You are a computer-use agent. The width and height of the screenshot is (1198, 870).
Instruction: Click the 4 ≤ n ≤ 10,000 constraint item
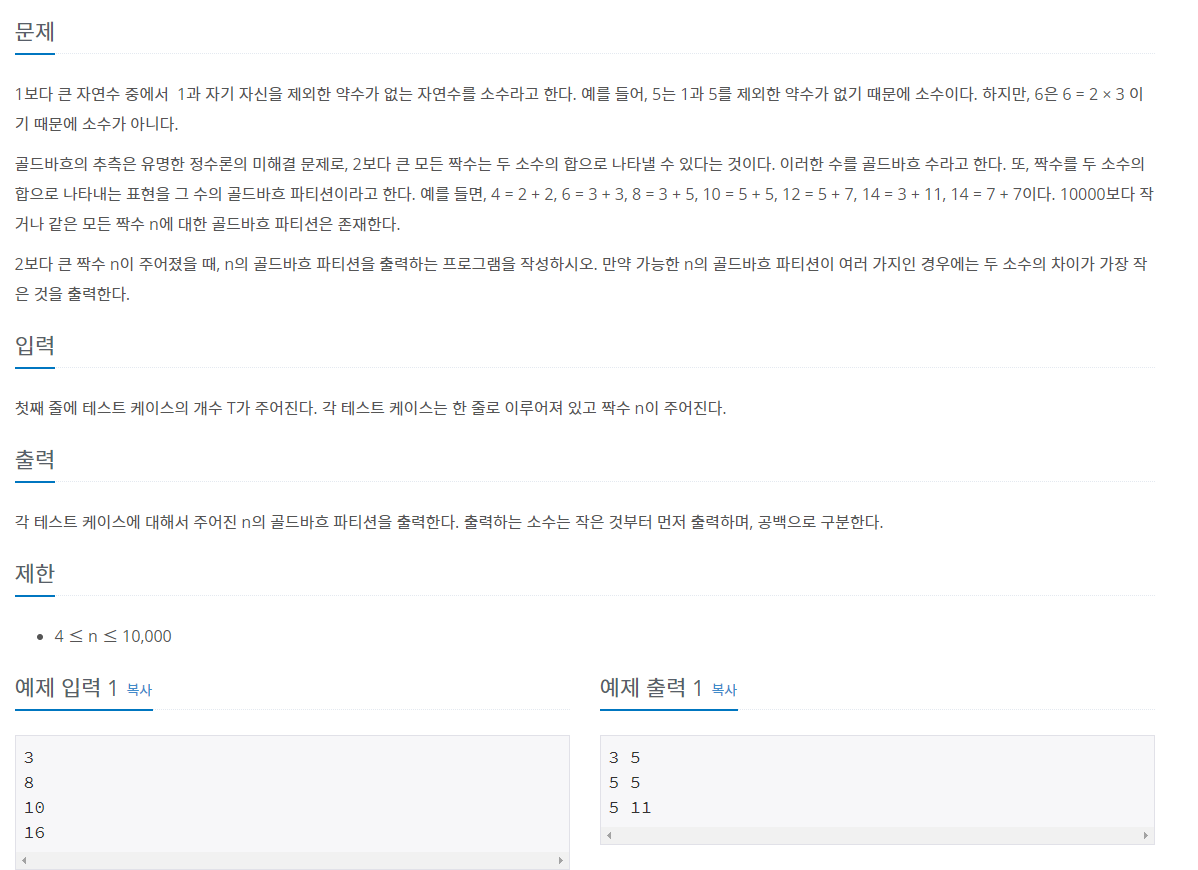point(112,636)
